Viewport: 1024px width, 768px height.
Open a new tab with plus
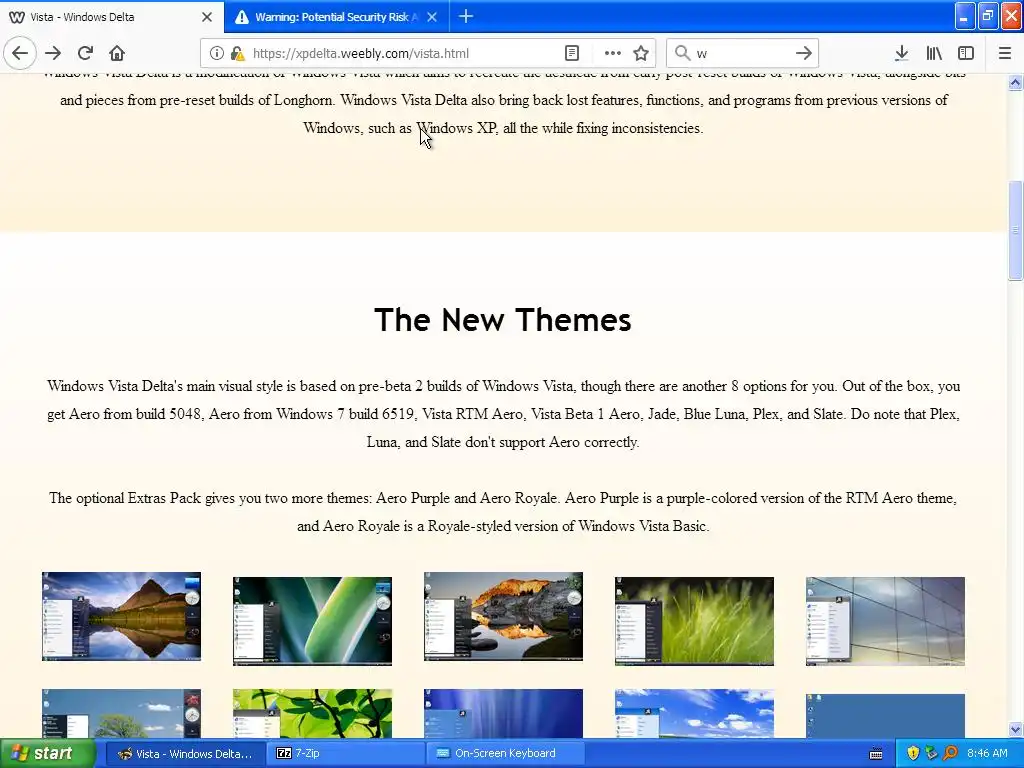(x=466, y=16)
